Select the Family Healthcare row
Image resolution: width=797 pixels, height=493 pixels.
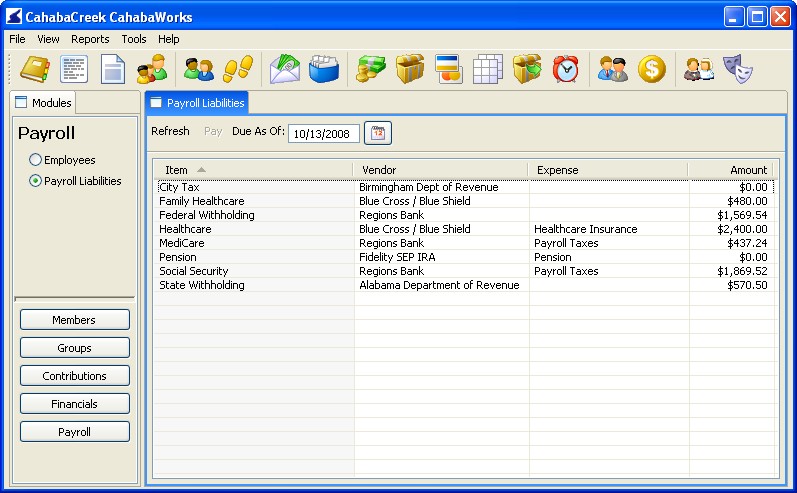click(x=465, y=201)
